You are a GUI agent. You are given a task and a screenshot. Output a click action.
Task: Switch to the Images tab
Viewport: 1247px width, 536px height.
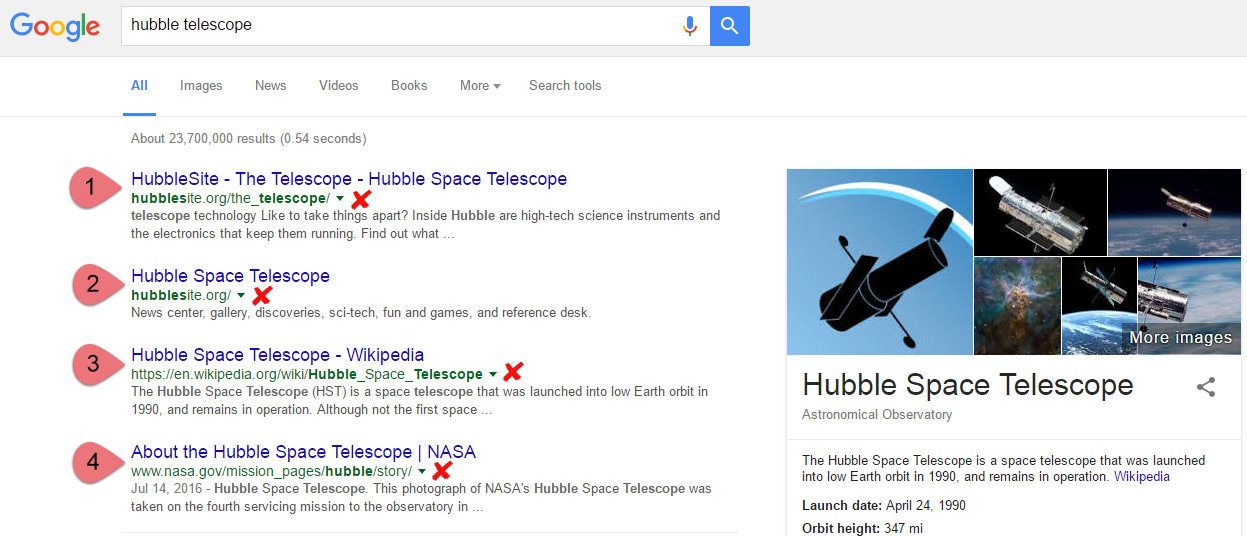(201, 86)
